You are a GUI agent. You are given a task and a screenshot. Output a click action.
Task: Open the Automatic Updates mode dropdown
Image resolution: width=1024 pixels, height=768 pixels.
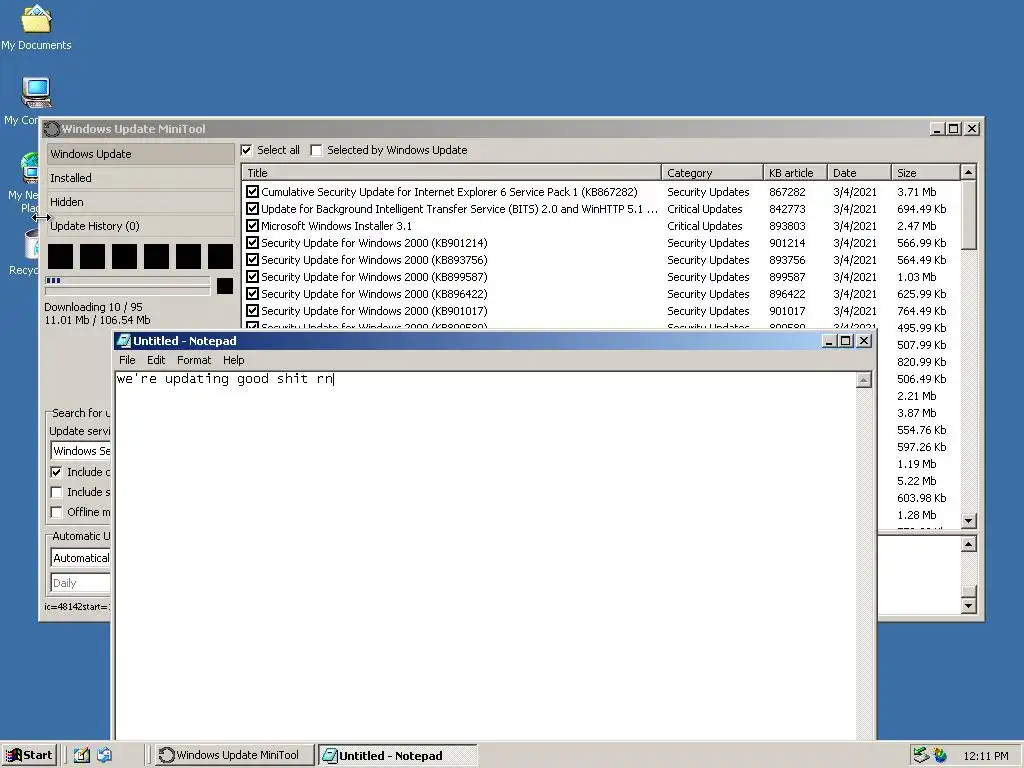pyautogui.click(x=80, y=558)
